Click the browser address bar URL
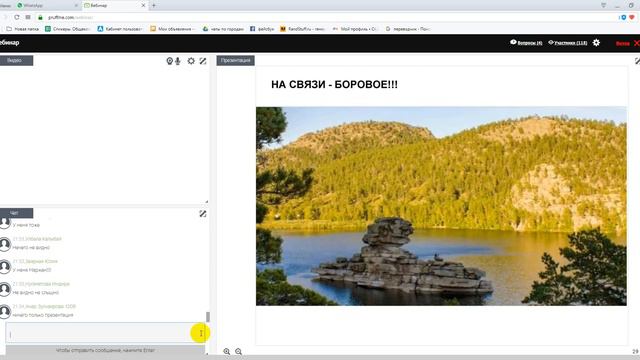This screenshot has width=640, height=360. (x=70, y=17)
